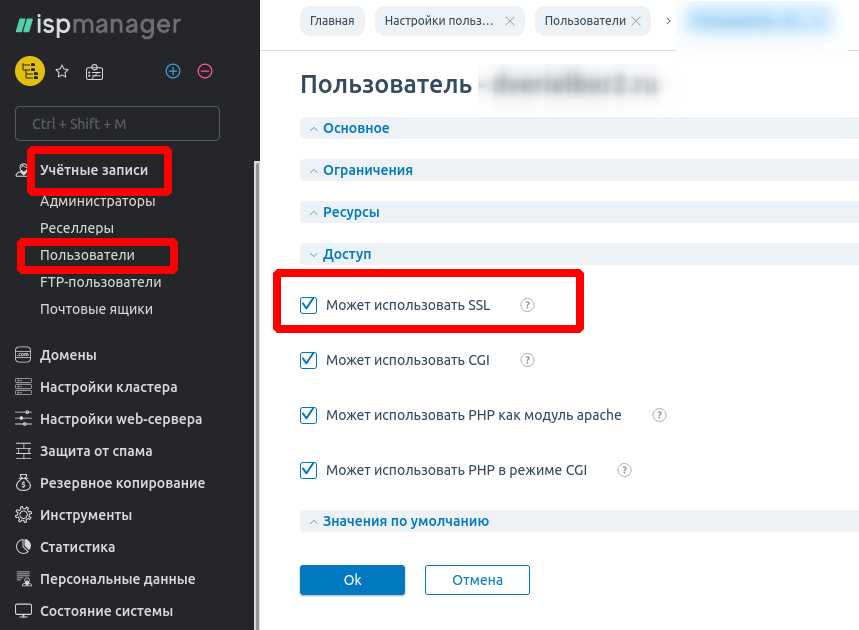Click help icon beside PHP apache module
Image resolution: width=859 pixels, height=630 pixels.
click(x=659, y=415)
